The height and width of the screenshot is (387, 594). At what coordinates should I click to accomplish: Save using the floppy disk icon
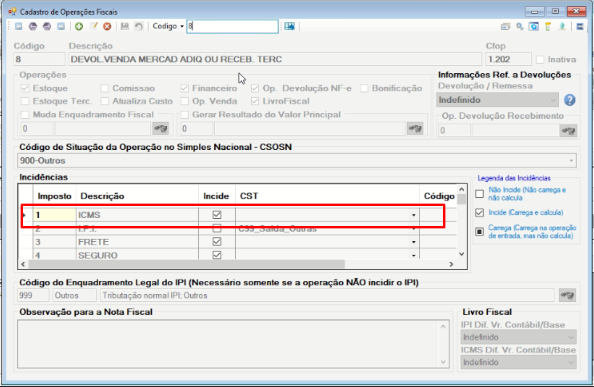pyautogui.click(x=125, y=27)
